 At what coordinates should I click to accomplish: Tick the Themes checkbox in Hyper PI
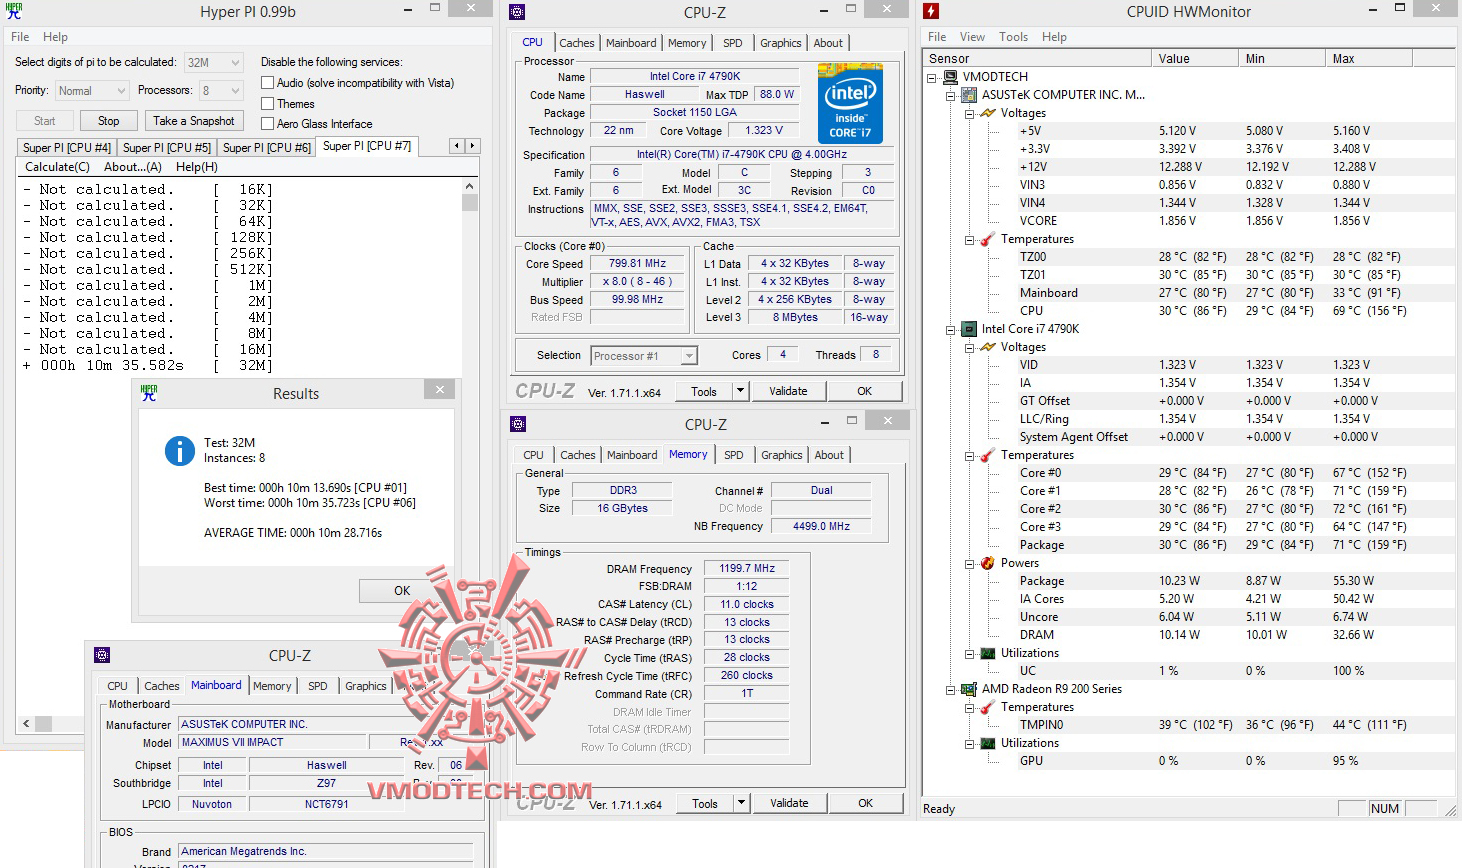click(x=267, y=103)
